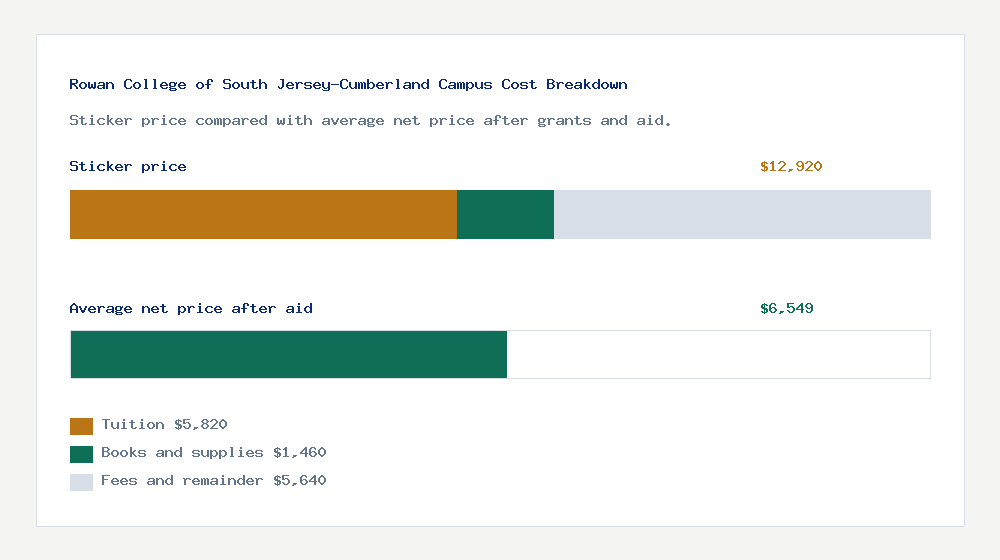Select the green books segment of the sticker price bar
The image size is (1000, 560).
[x=505, y=214]
